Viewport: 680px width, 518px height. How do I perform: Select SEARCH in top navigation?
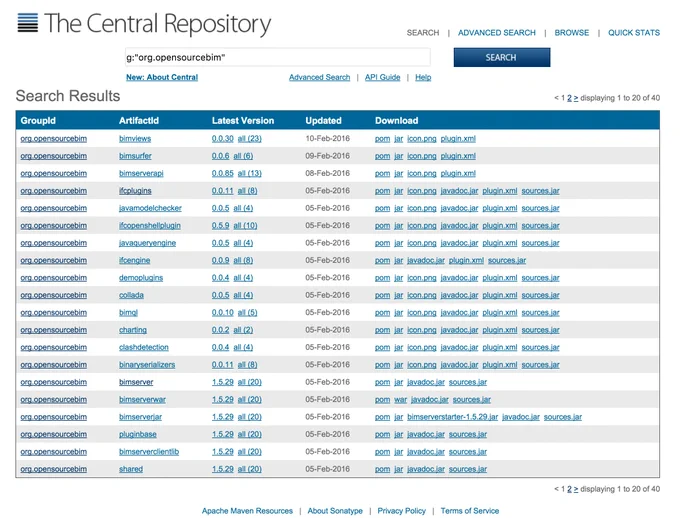423,33
